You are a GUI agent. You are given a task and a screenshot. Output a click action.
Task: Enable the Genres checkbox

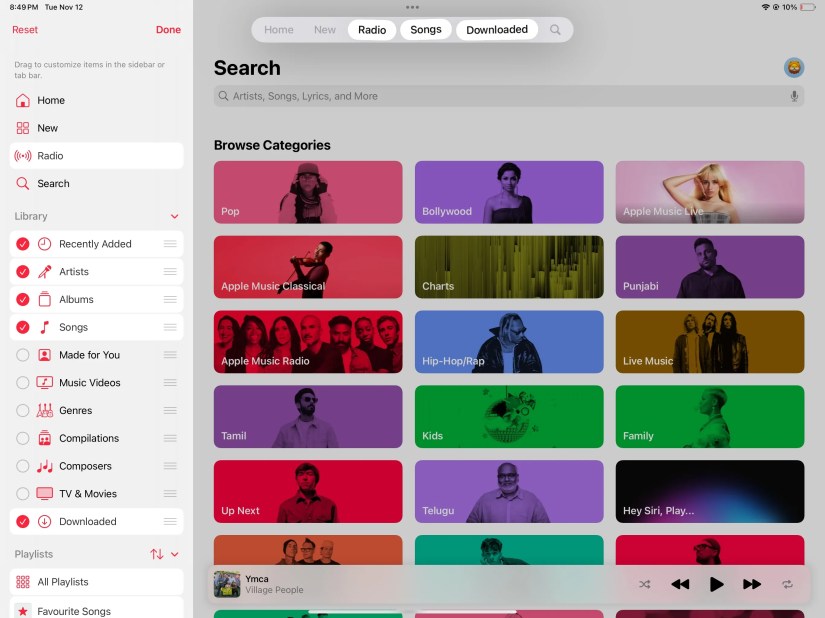[23, 410]
